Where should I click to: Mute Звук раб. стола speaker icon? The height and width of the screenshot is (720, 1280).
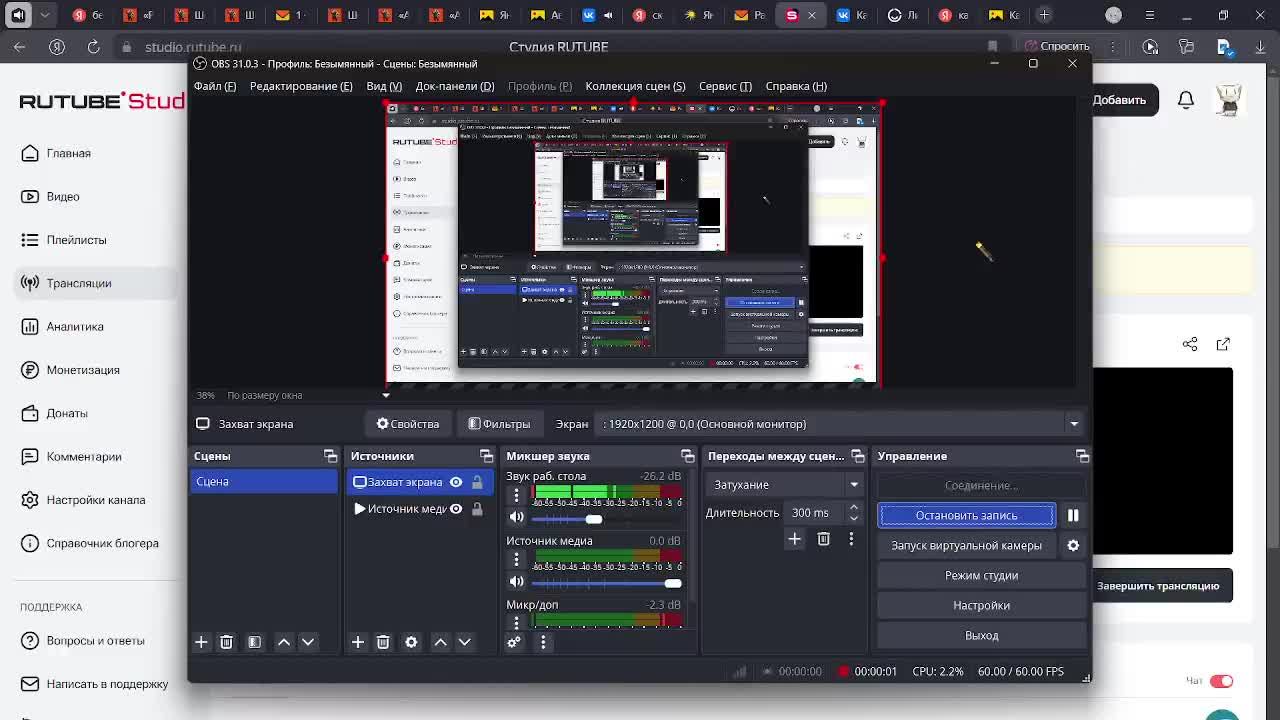(x=517, y=518)
